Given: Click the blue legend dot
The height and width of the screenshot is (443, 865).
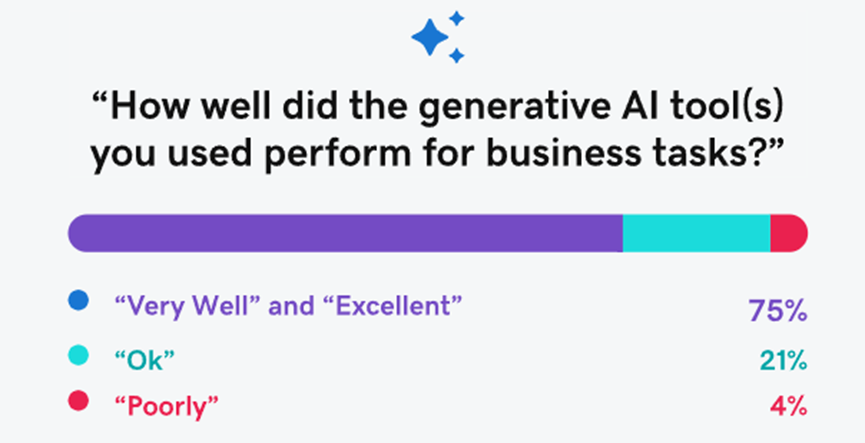Looking at the screenshot, I should (78, 301).
